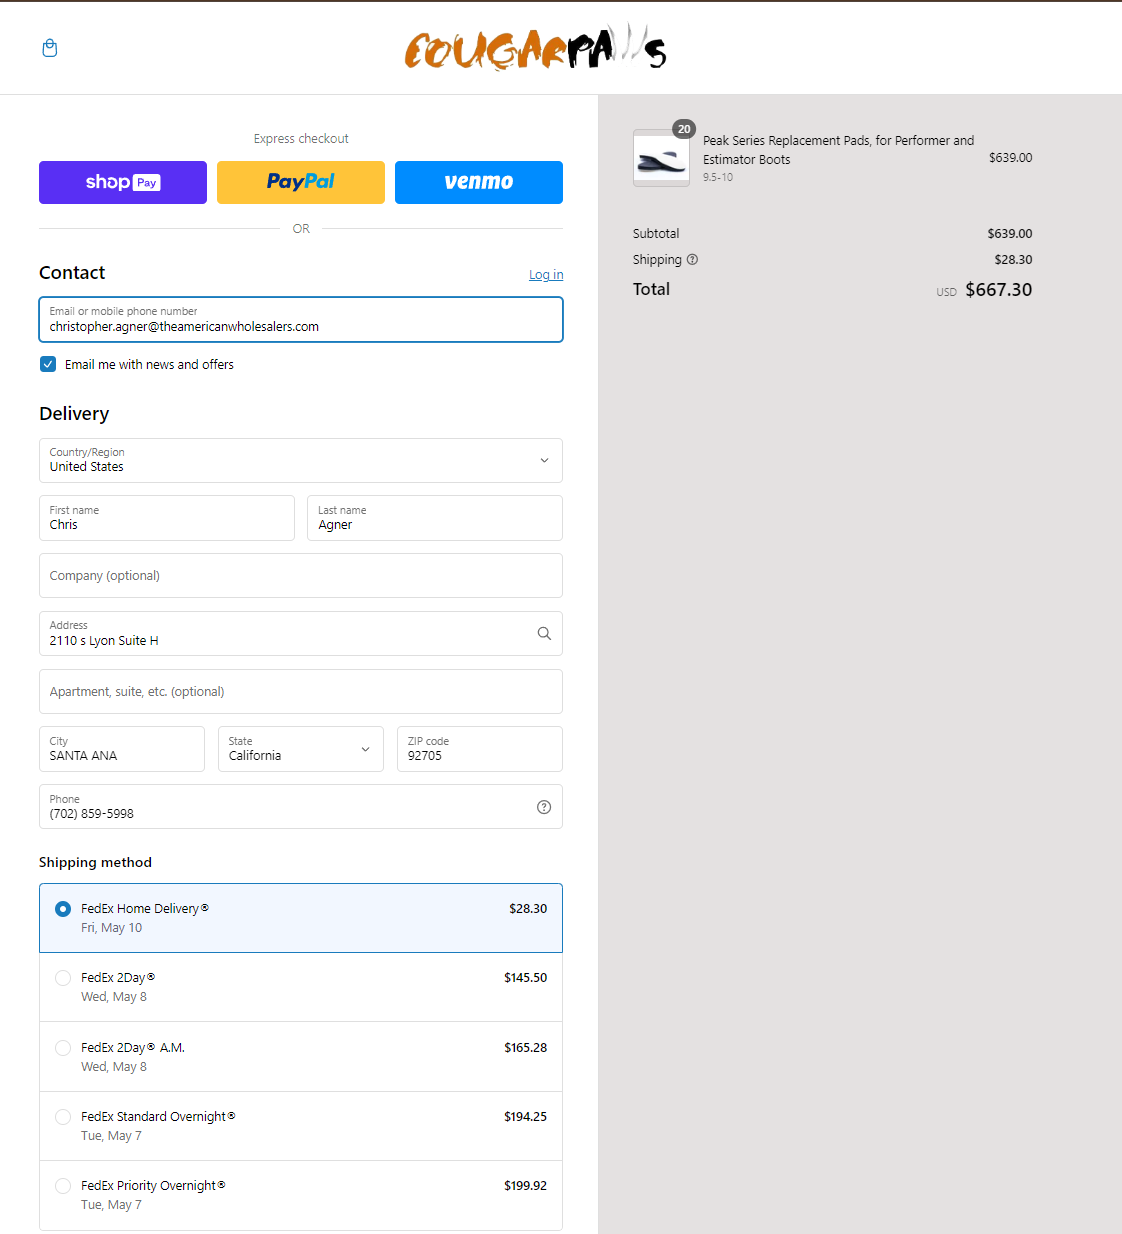
Task: Focus the email or mobile phone field
Action: 301,319
